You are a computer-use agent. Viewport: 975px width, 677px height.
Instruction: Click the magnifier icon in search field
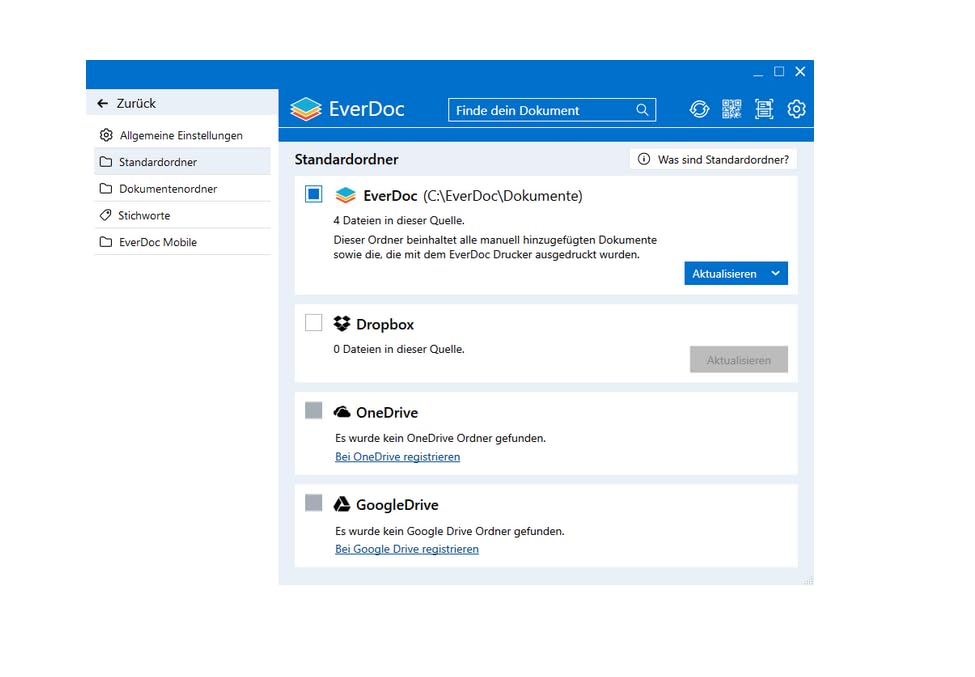click(642, 110)
